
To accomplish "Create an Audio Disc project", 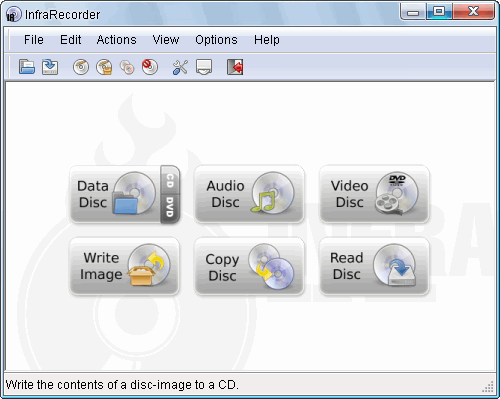I will (x=249, y=194).
